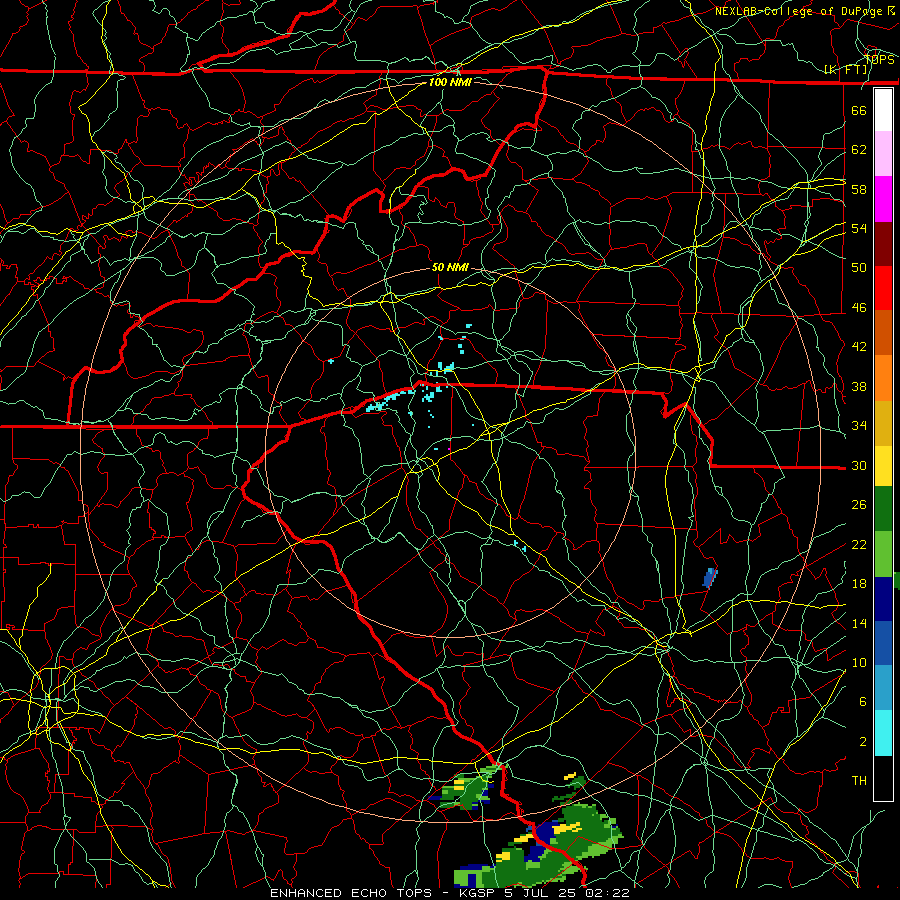The image size is (900, 900).
Task: Click the light pink 62 kft swatch
Action: (883, 154)
